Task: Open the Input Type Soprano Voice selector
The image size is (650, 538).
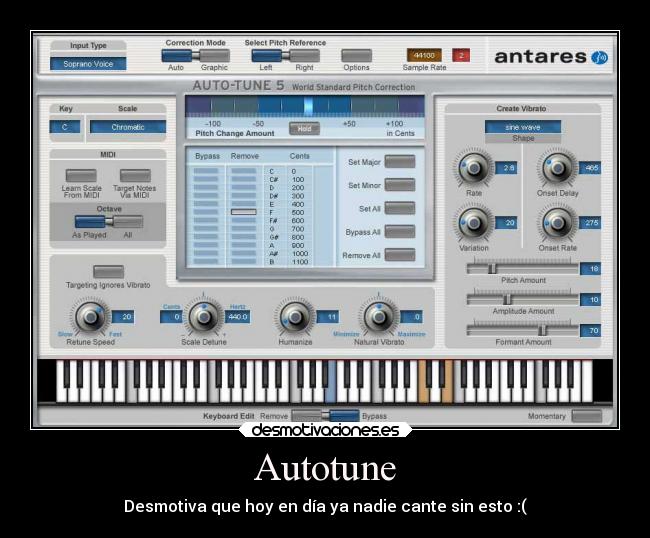Action: [88, 64]
